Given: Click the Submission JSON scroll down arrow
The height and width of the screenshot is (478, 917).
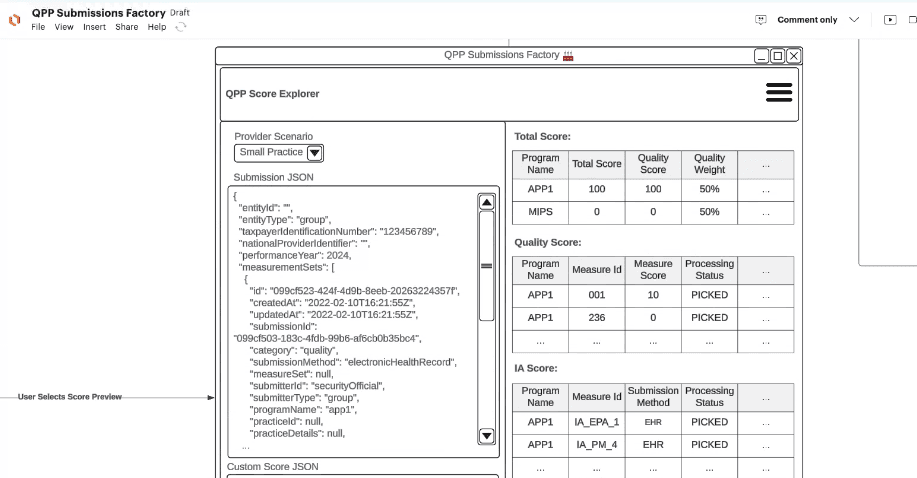Looking at the screenshot, I should pyautogui.click(x=487, y=436).
